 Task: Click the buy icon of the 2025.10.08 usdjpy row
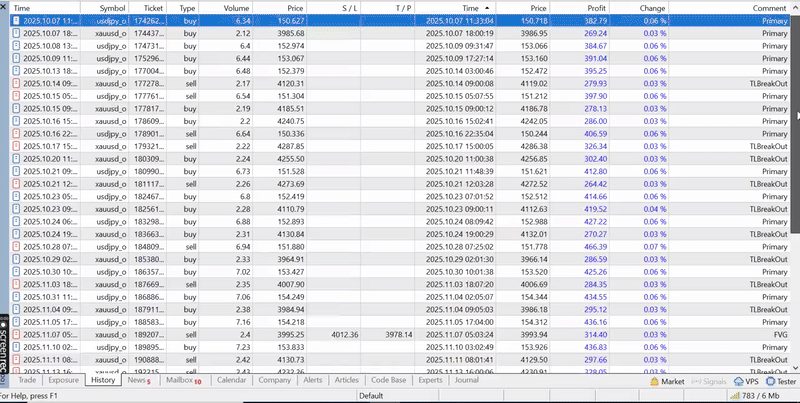pyautogui.click(x=16, y=46)
